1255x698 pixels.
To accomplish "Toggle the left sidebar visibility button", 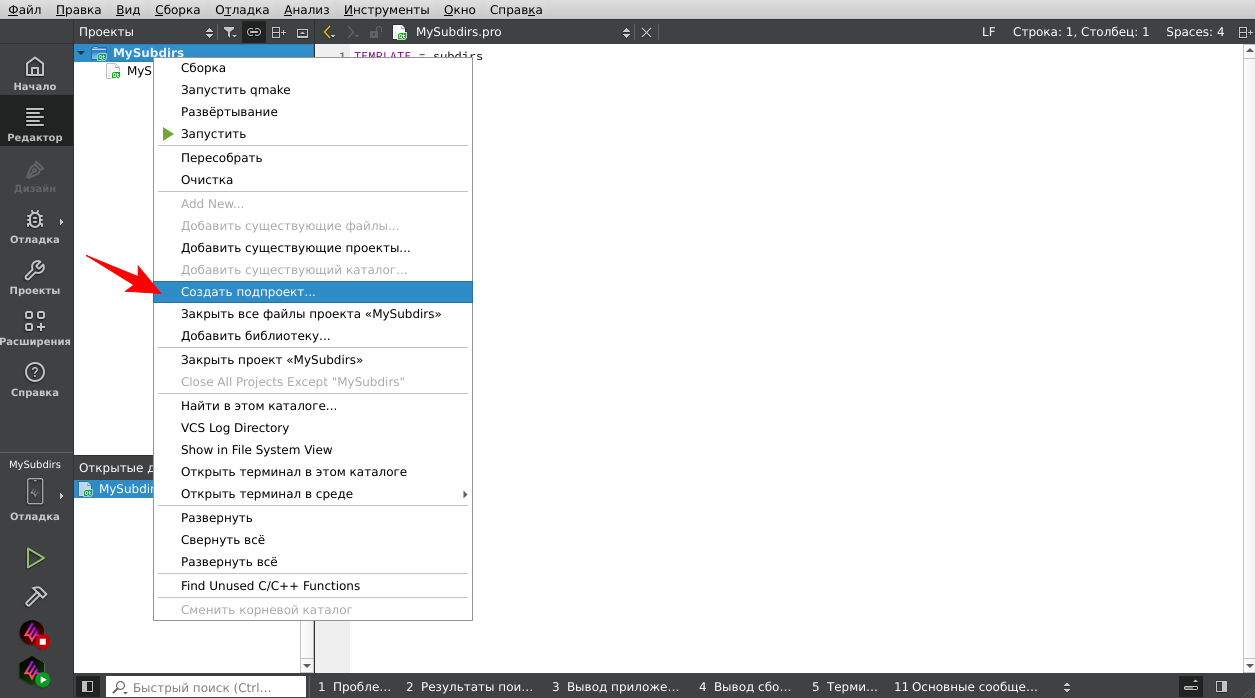I will coord(88,687).
